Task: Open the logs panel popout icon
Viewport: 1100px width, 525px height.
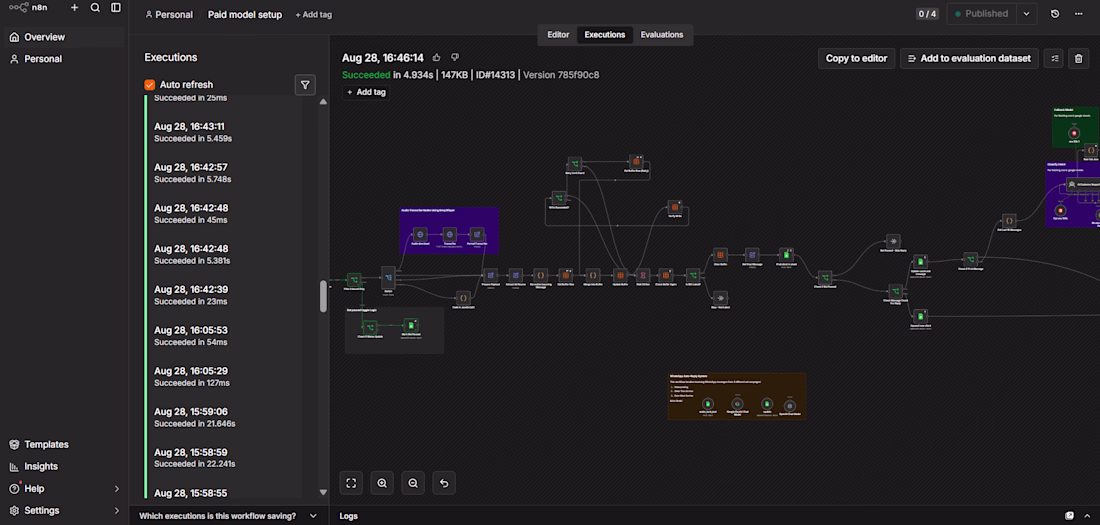Action: pos(1069,516)
